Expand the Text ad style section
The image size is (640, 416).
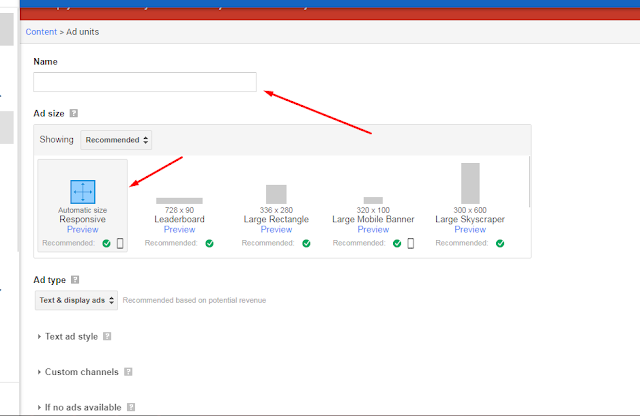click(x=68, y=336)
